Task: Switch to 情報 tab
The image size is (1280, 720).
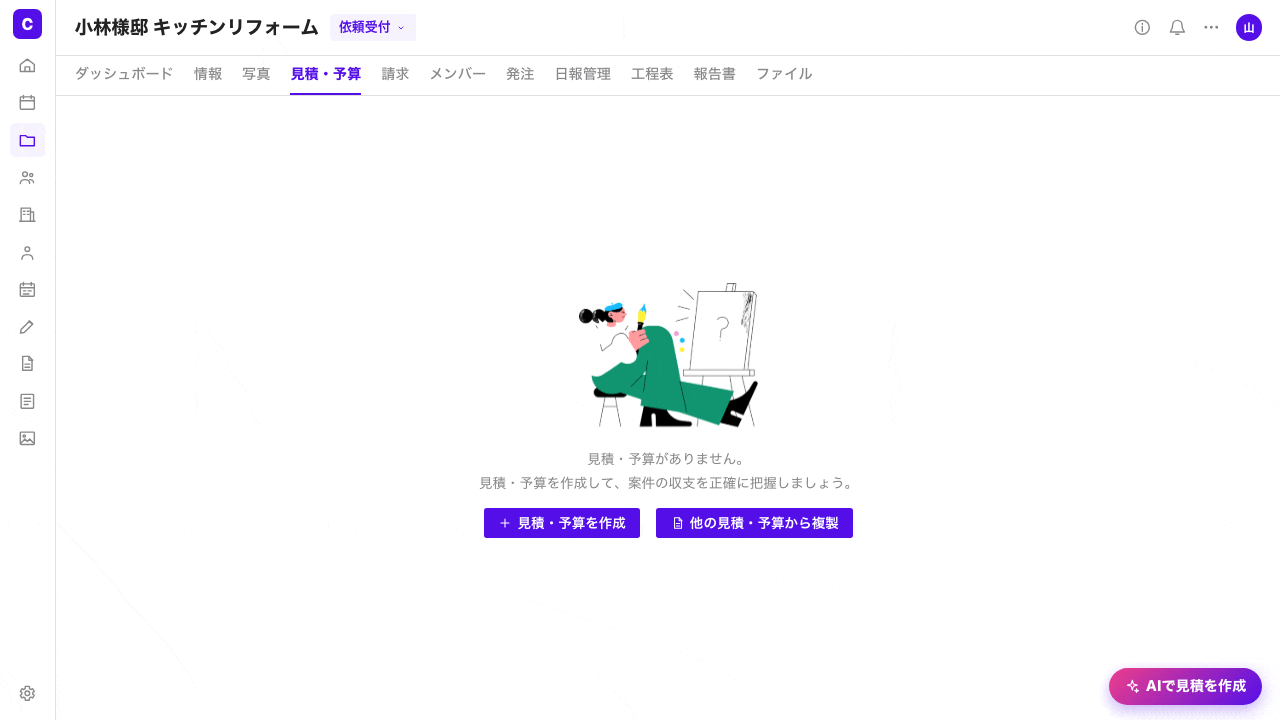Action: coord(208,74)
